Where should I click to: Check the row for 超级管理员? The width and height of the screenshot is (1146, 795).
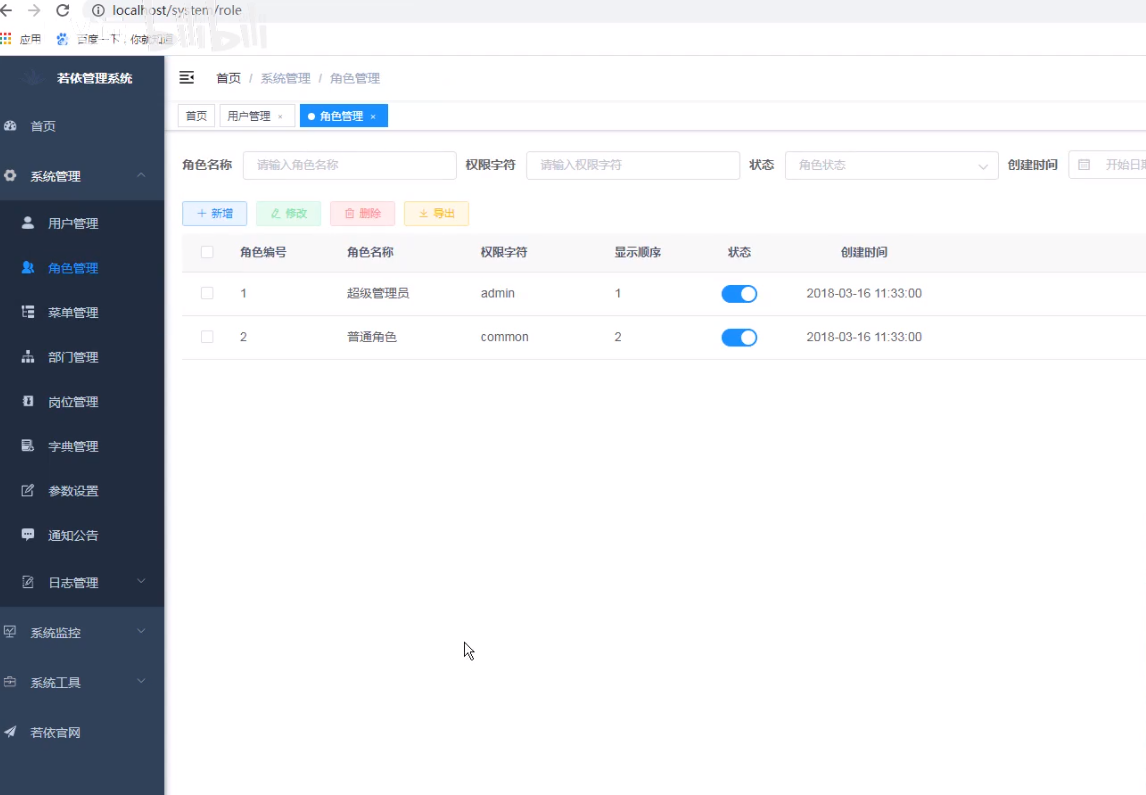coord(207,293)
